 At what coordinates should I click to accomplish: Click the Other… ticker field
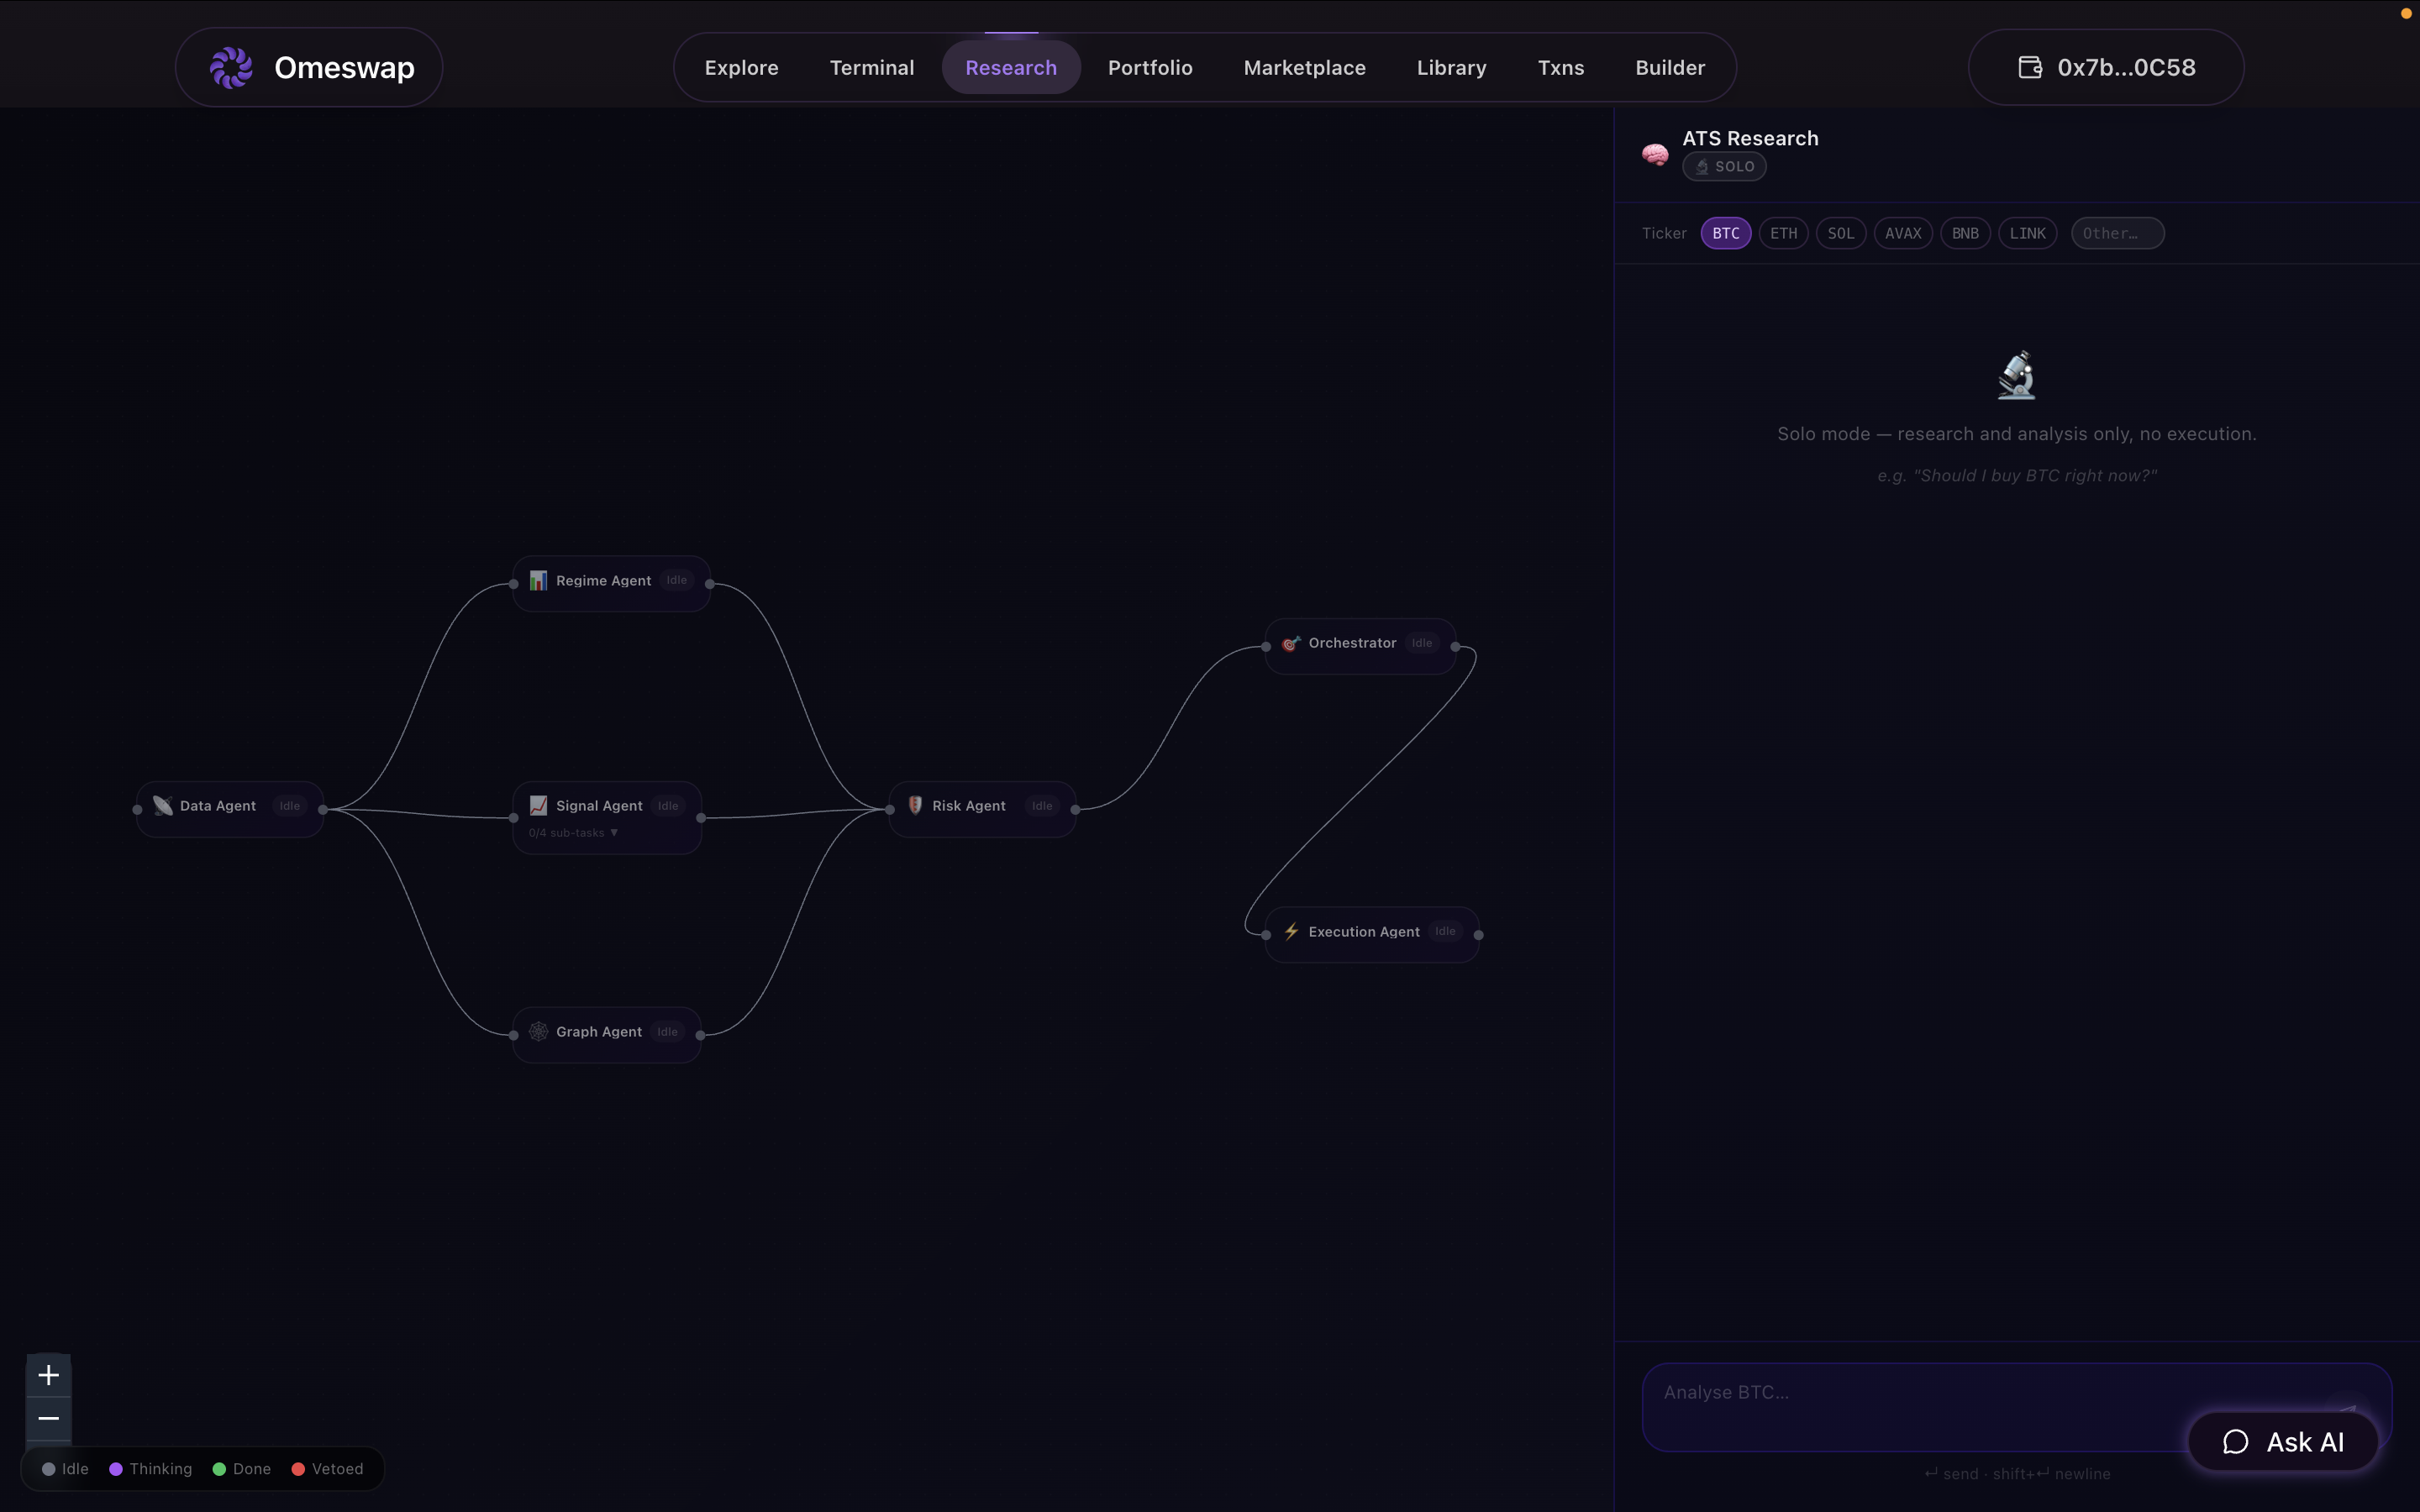coord(2117,233)
